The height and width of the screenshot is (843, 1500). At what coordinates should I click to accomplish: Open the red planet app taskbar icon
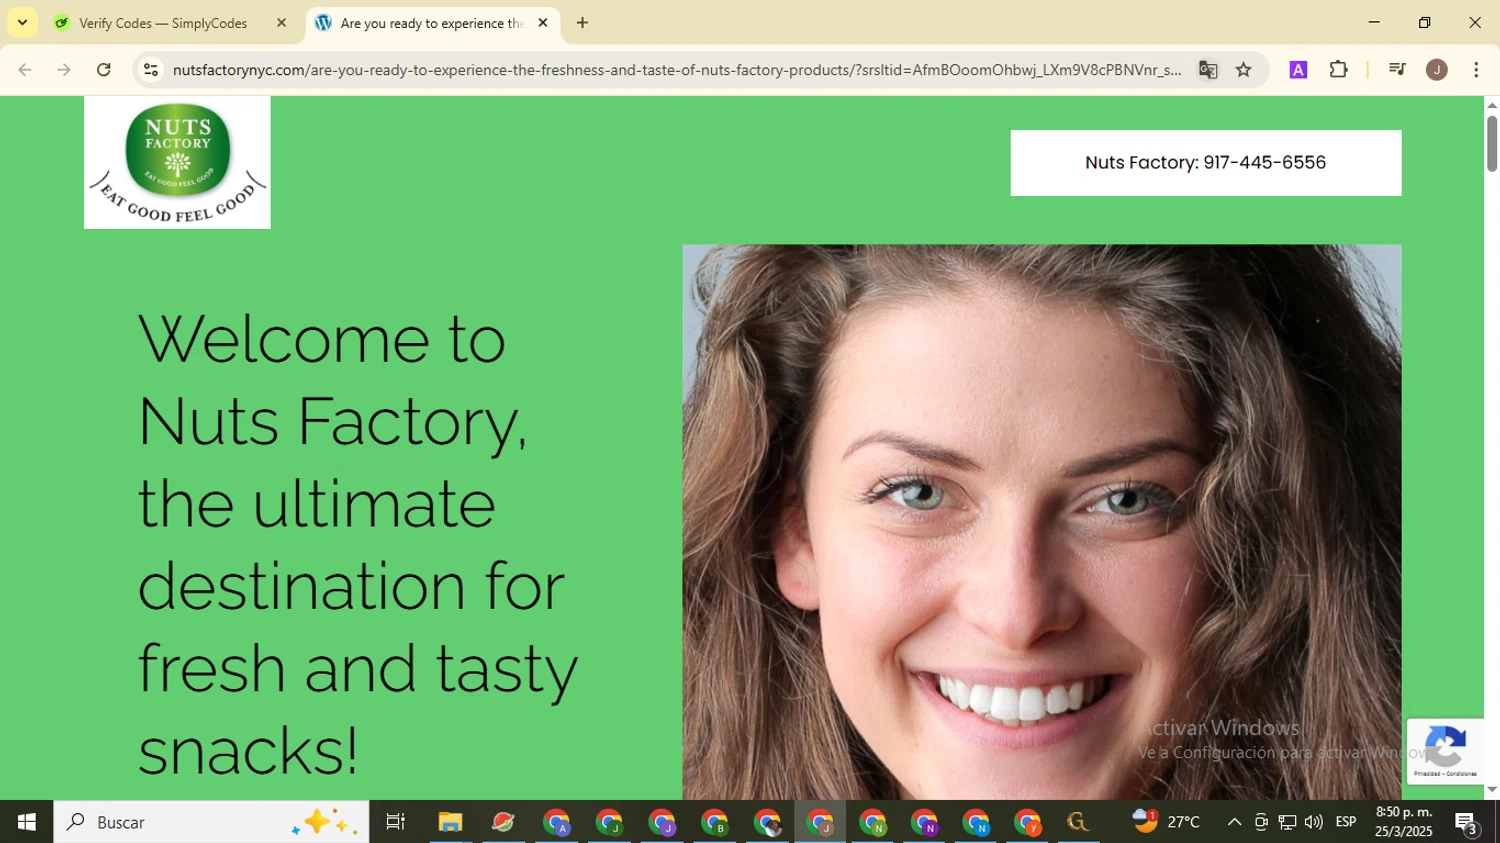coord(503,822)
